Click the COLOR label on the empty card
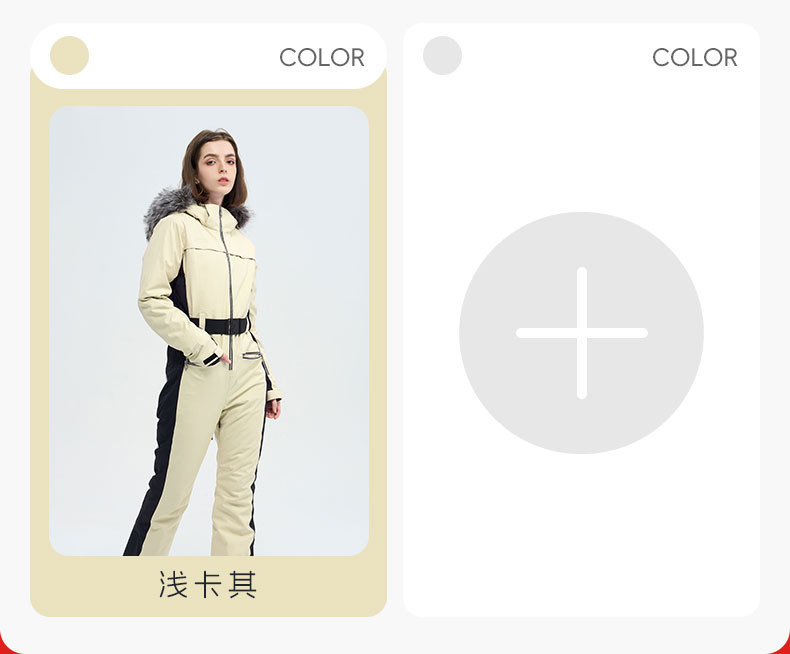 click(695, 57)
